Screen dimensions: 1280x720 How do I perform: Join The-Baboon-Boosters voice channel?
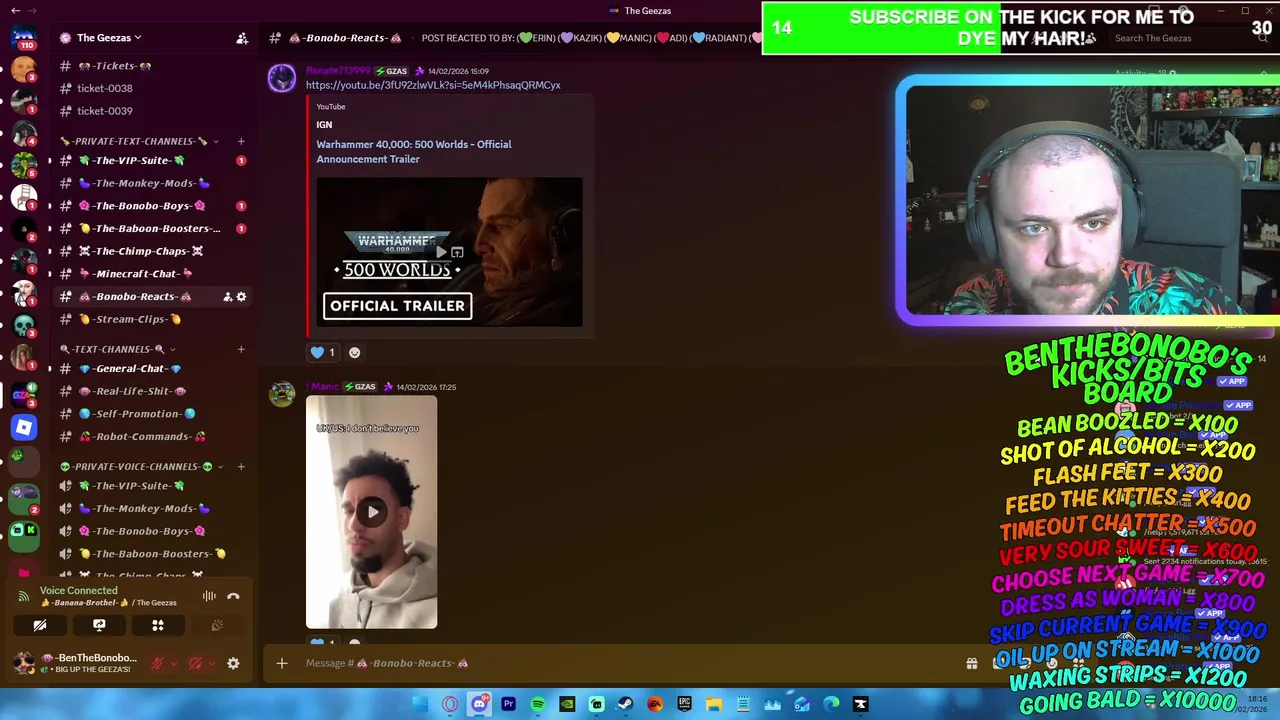tap(152, 554)
